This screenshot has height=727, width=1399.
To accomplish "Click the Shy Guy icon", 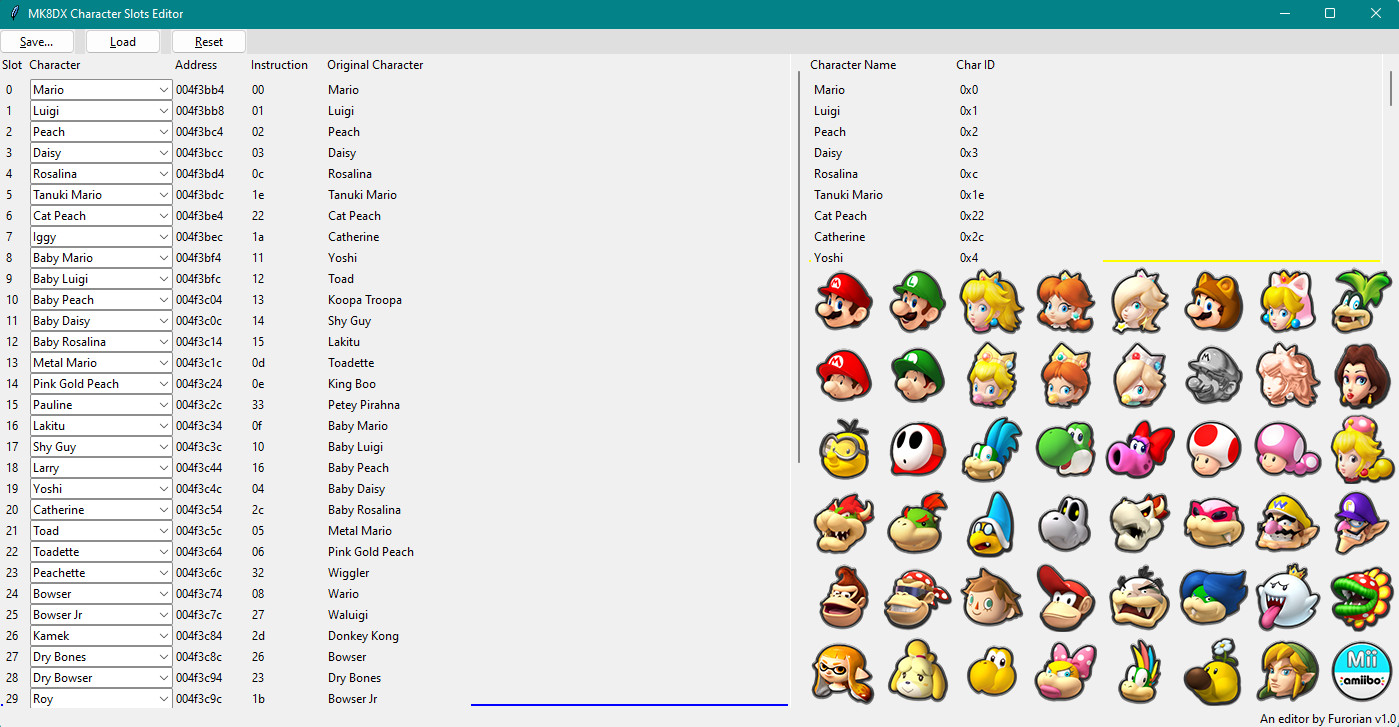I will tap(917, 448).
